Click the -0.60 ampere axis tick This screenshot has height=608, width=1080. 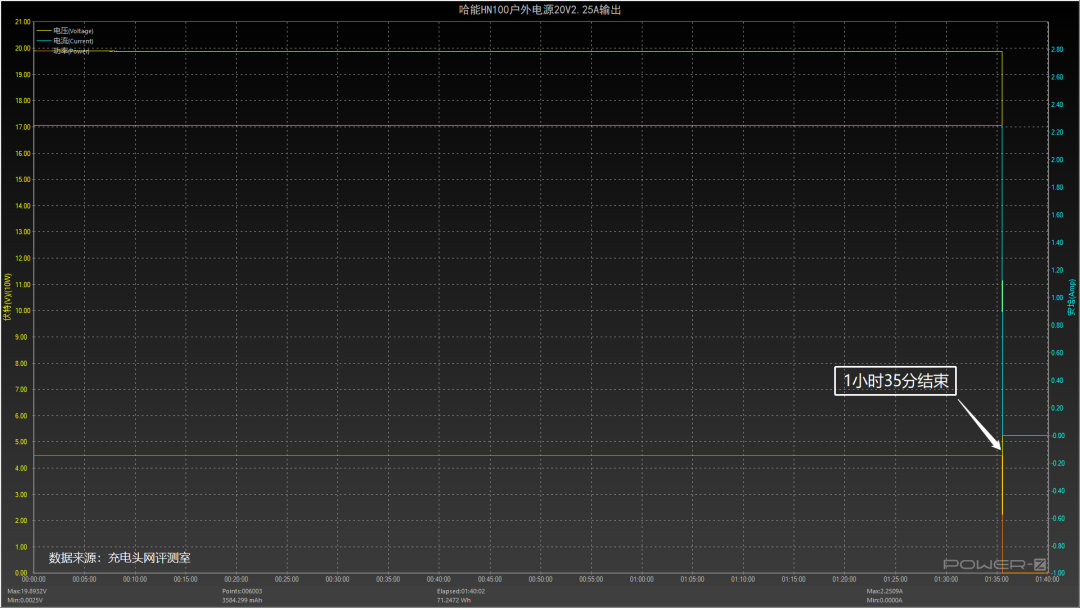tap(1057, 518)
